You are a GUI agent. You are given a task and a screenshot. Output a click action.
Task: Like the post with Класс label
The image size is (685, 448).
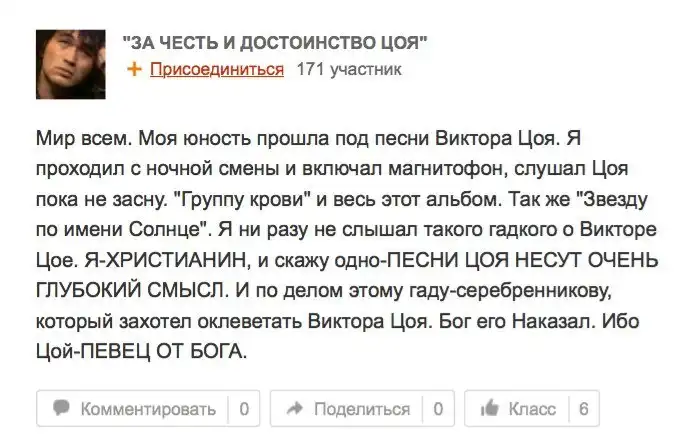(532, 409)
